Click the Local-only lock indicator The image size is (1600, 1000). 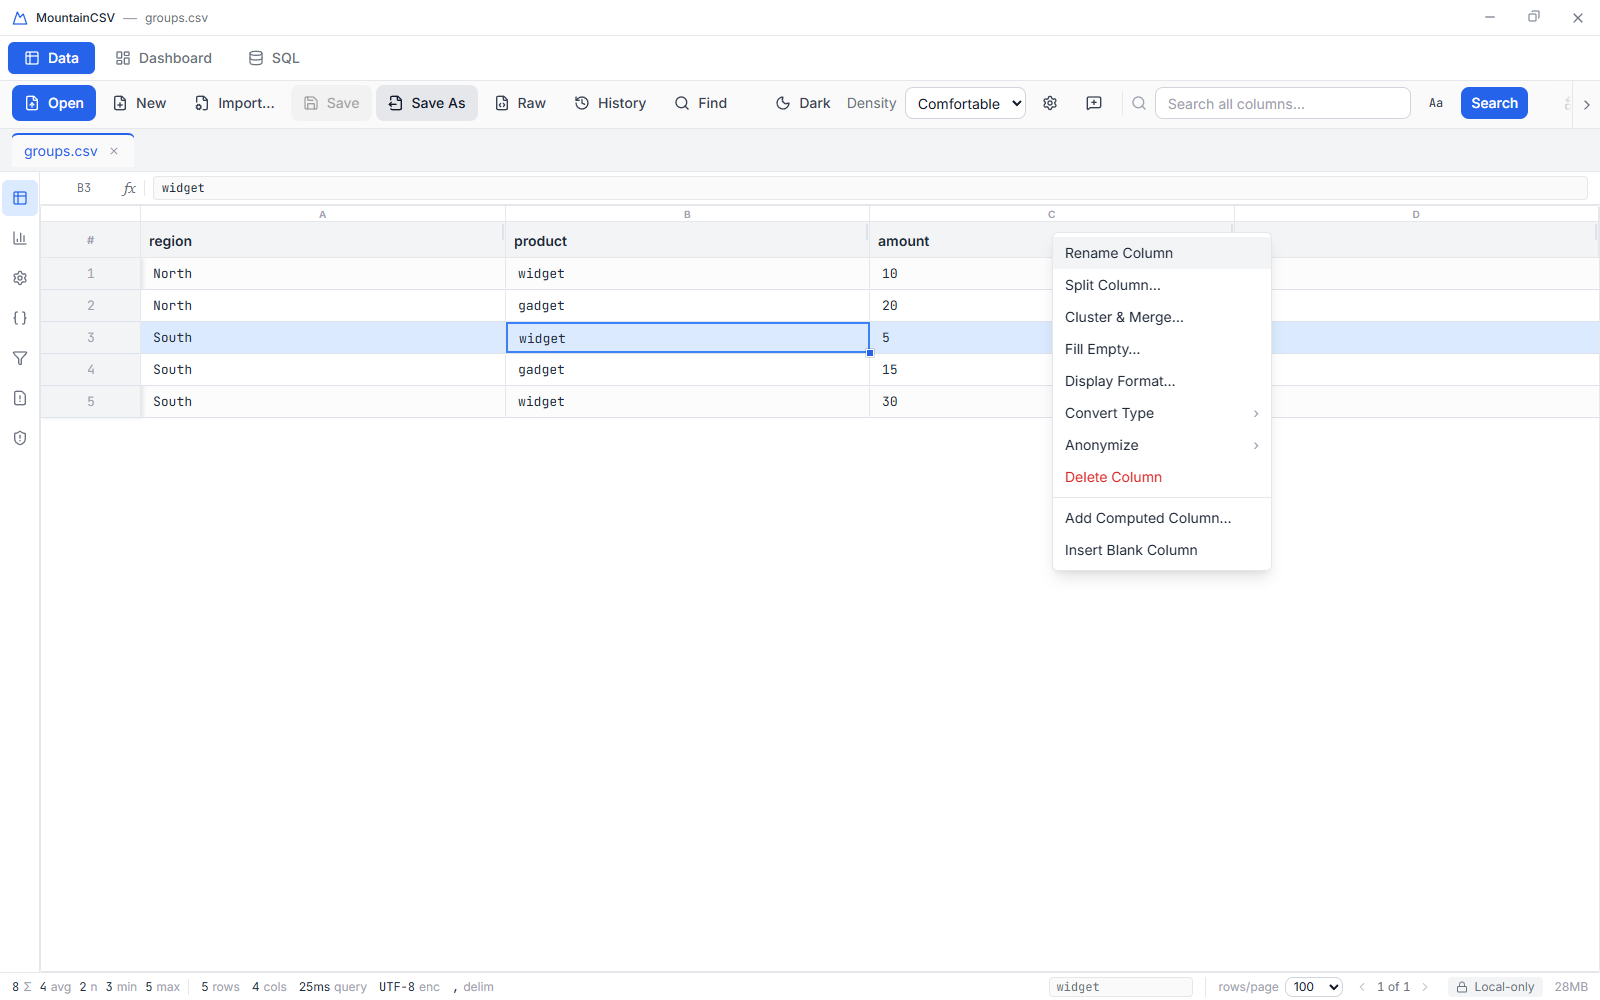click(x=1495, y=987)
